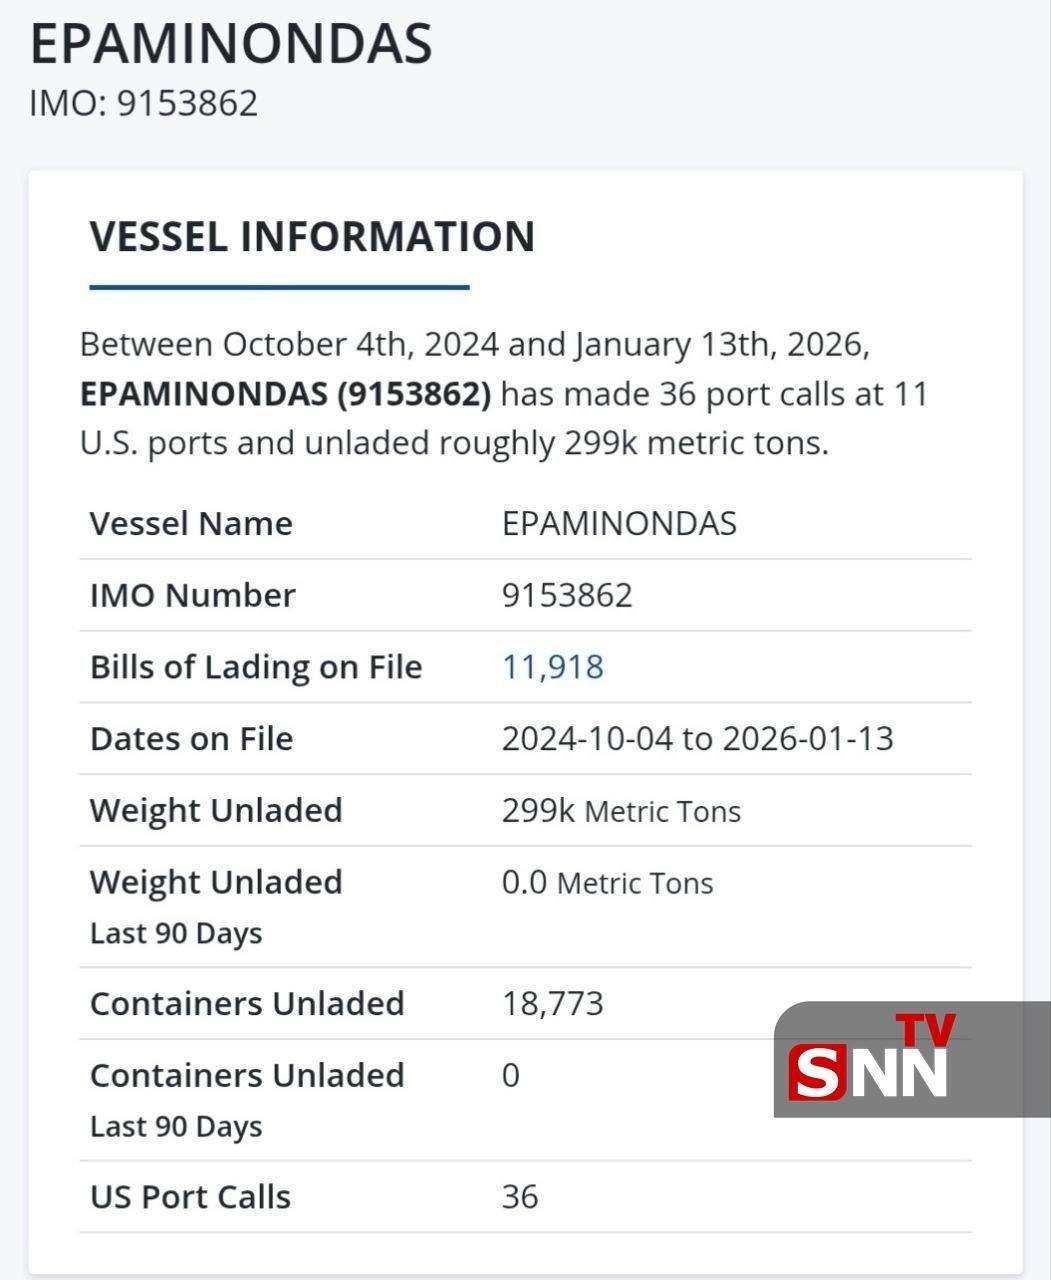The width and height of the screenshot is (1051, 1280).
Task: Click the Dates on File label
Action: [x=191, y=739]
